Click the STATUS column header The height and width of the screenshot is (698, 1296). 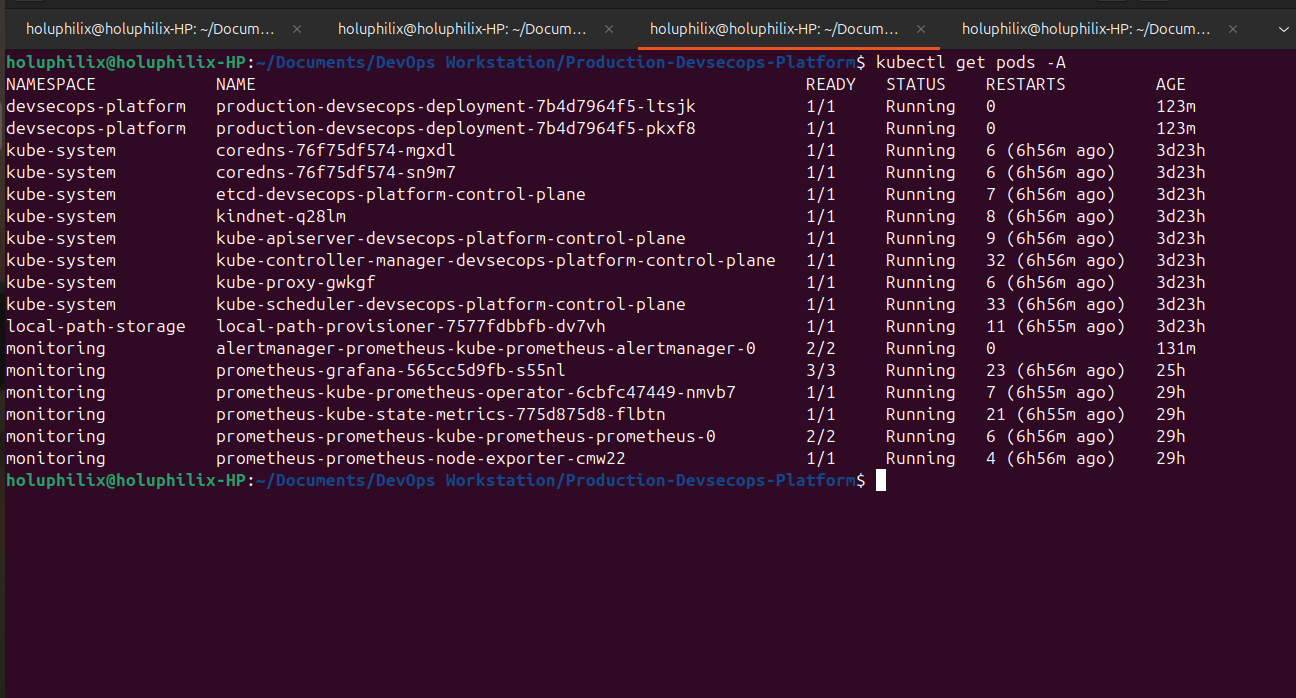[916, 84]
